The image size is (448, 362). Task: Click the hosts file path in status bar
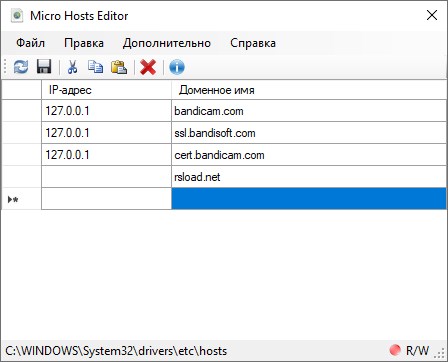(116, 351)
